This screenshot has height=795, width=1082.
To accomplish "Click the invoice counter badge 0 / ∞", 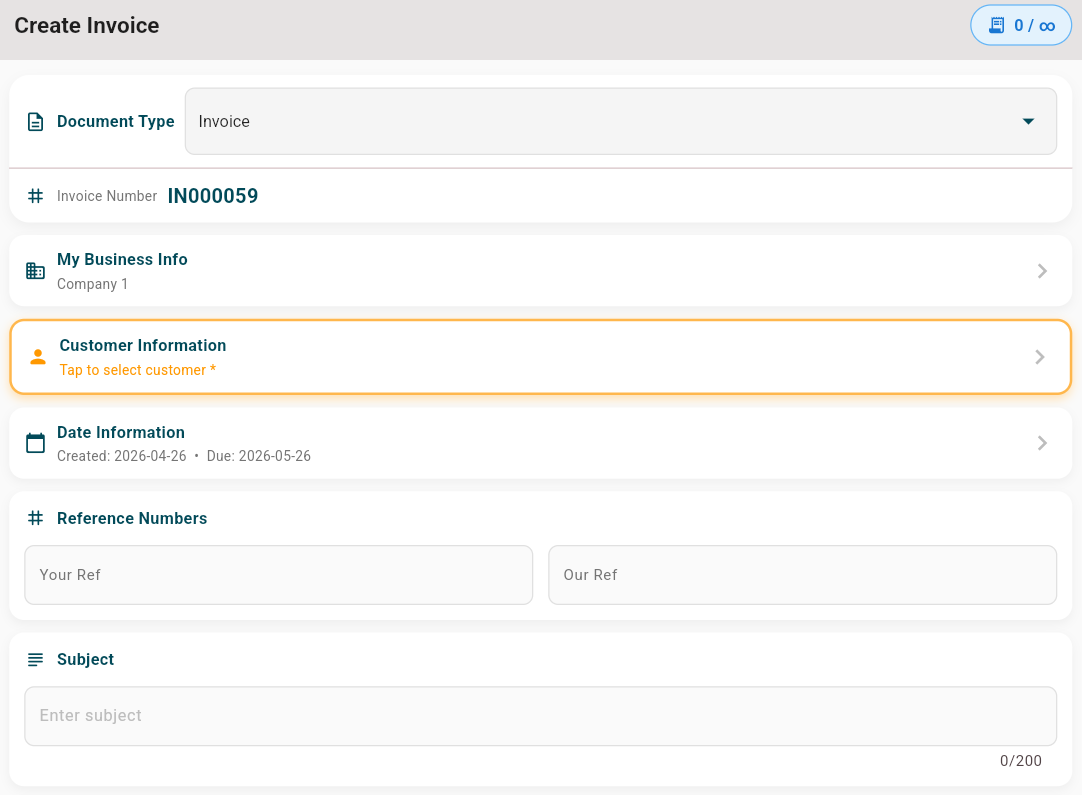I will (1021, 26).
